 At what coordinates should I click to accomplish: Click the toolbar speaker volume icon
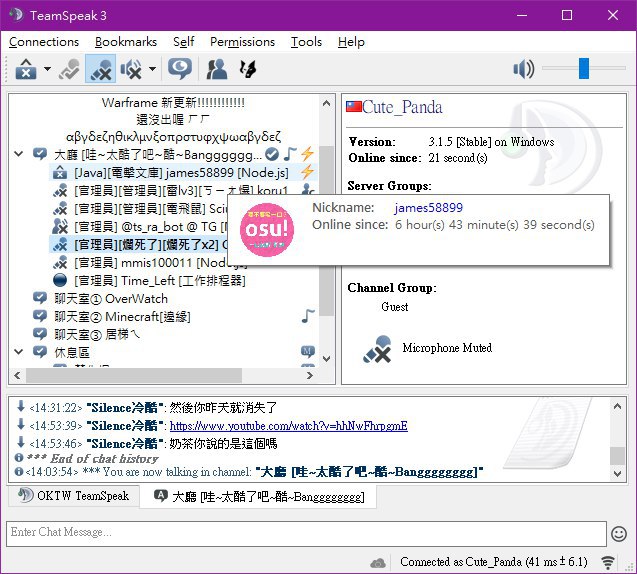click(524, 69)
